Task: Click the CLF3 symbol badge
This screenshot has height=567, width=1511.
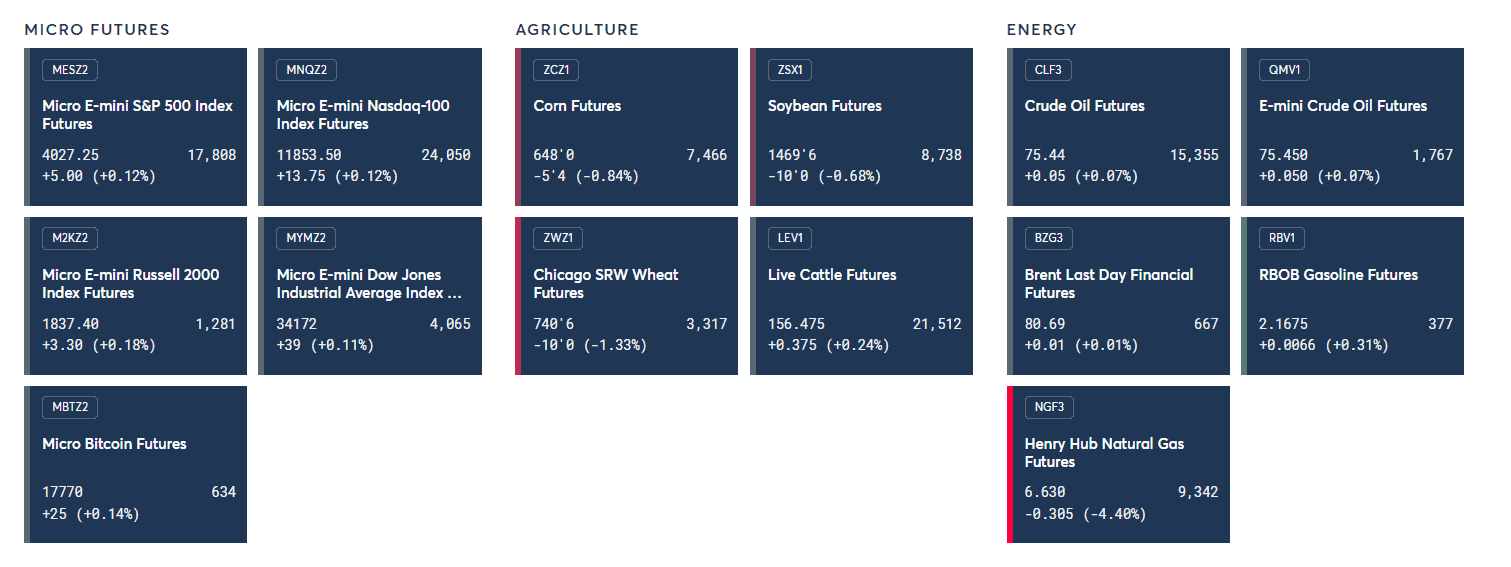Action: pos(1048,70)
